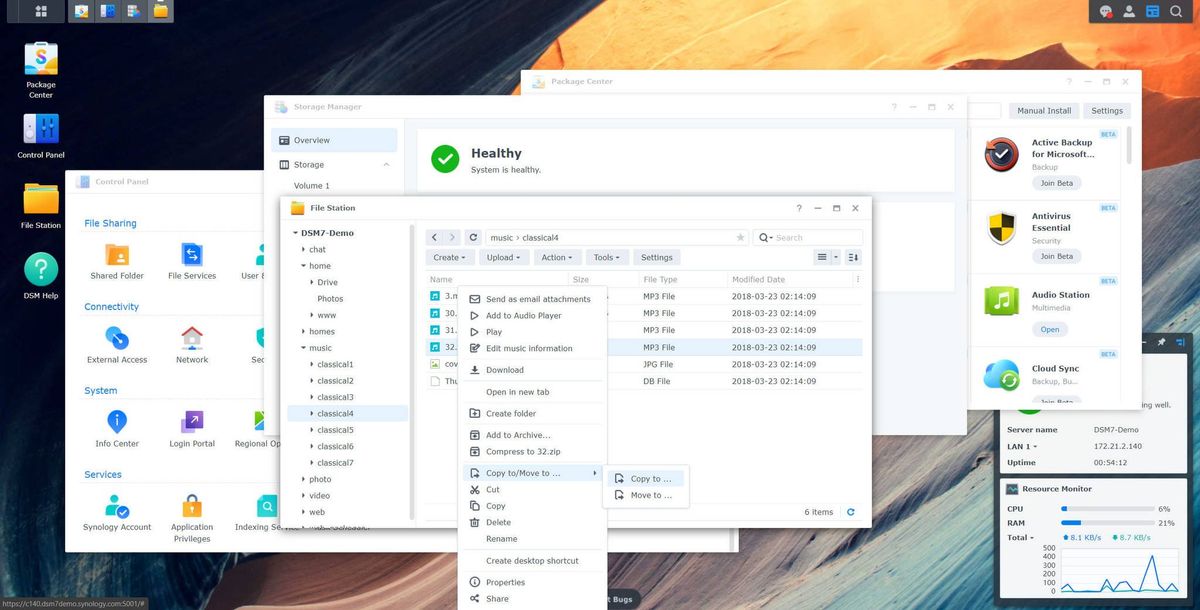Choose Add to Audio Player menu item
Image resolution: width=1200 pixels, height=610 pixels.
tap(532, 315)
